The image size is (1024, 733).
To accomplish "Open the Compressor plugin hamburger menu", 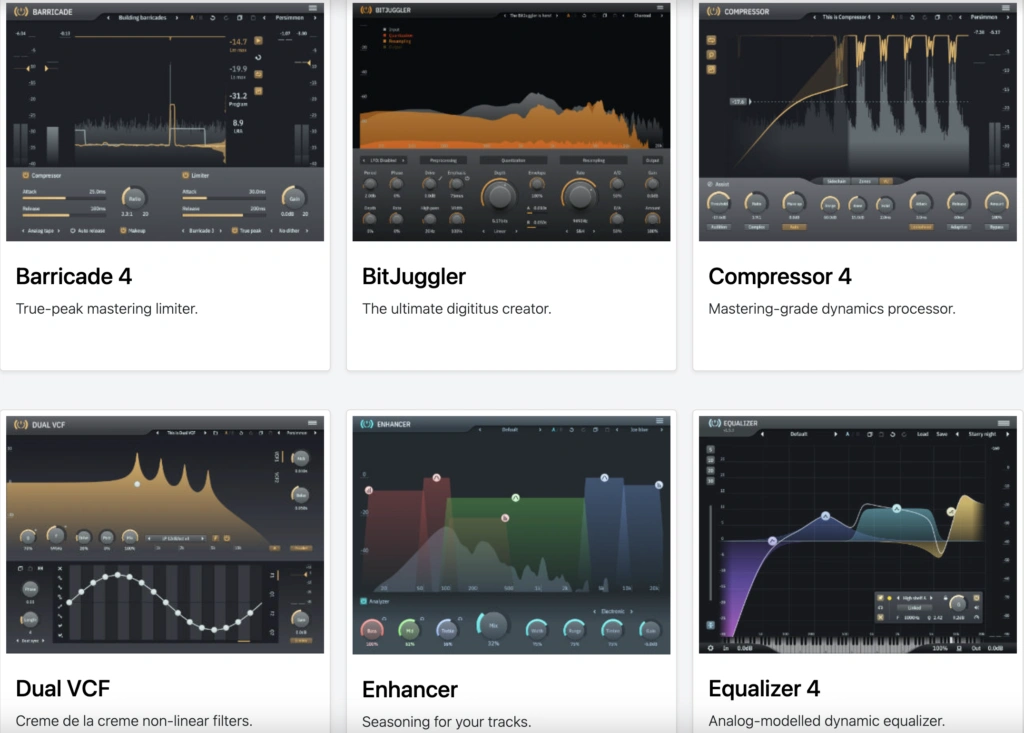I will point(1005,8).
